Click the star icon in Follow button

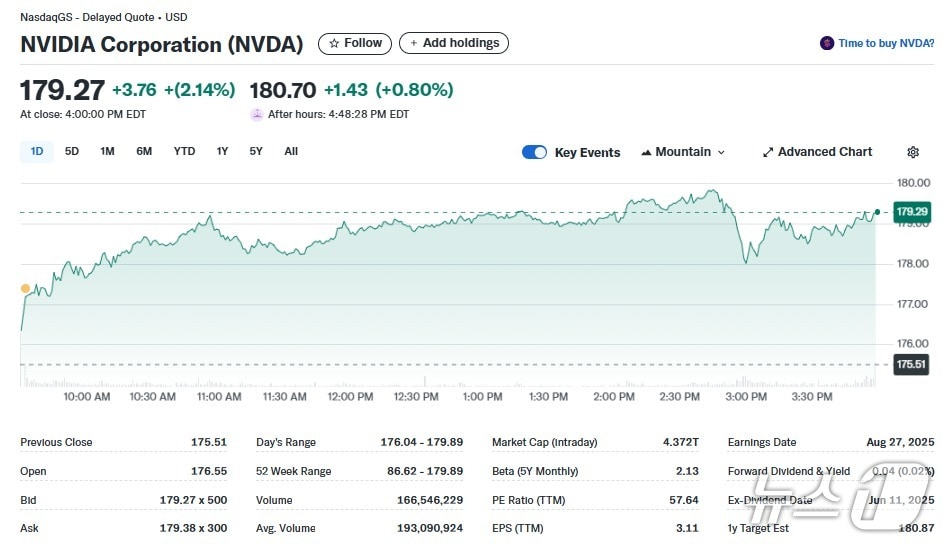pyautogui.click(x=334, y=43)
